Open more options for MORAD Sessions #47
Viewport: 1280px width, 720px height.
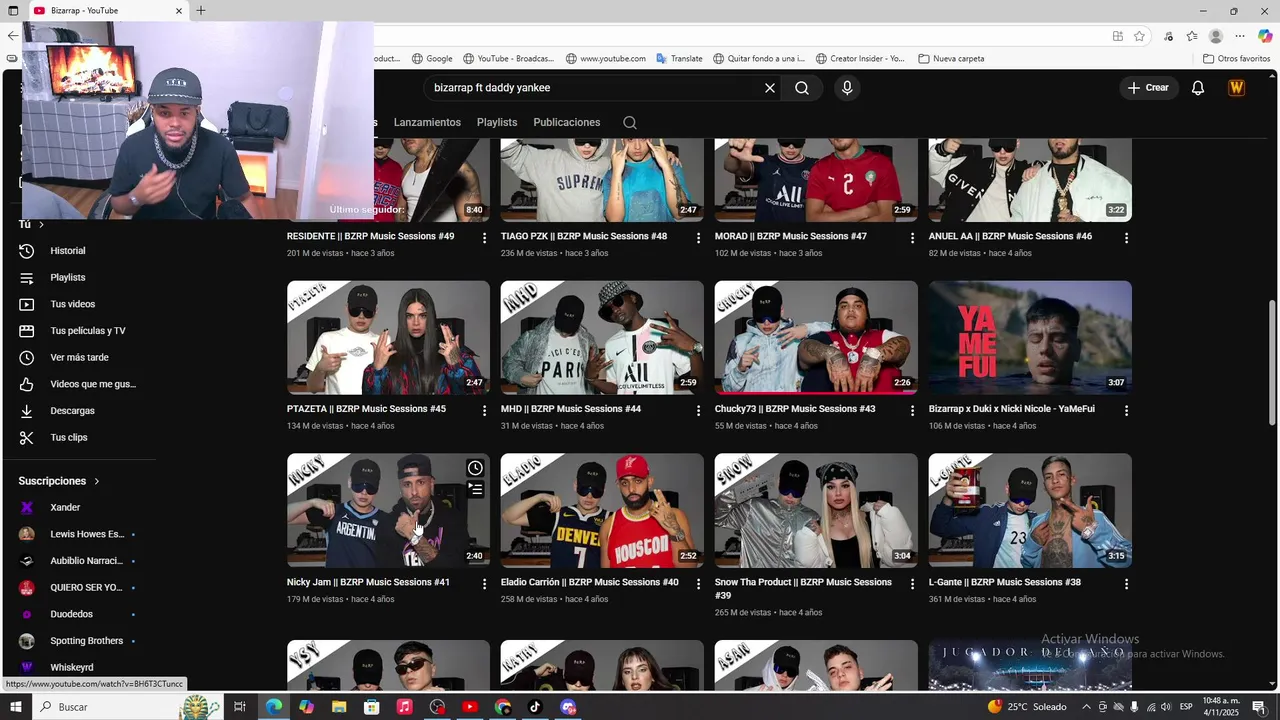point(912,238)
